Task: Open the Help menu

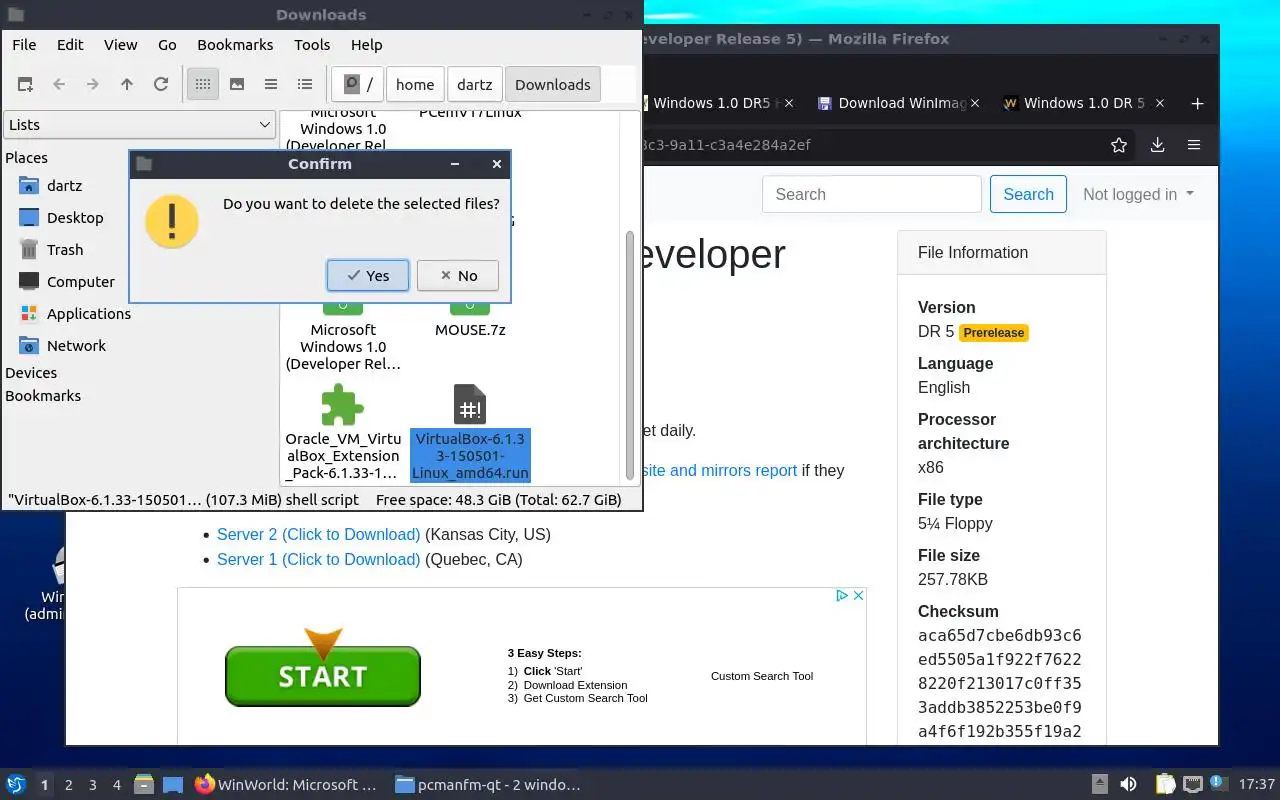Action: [x=366, y=45]
